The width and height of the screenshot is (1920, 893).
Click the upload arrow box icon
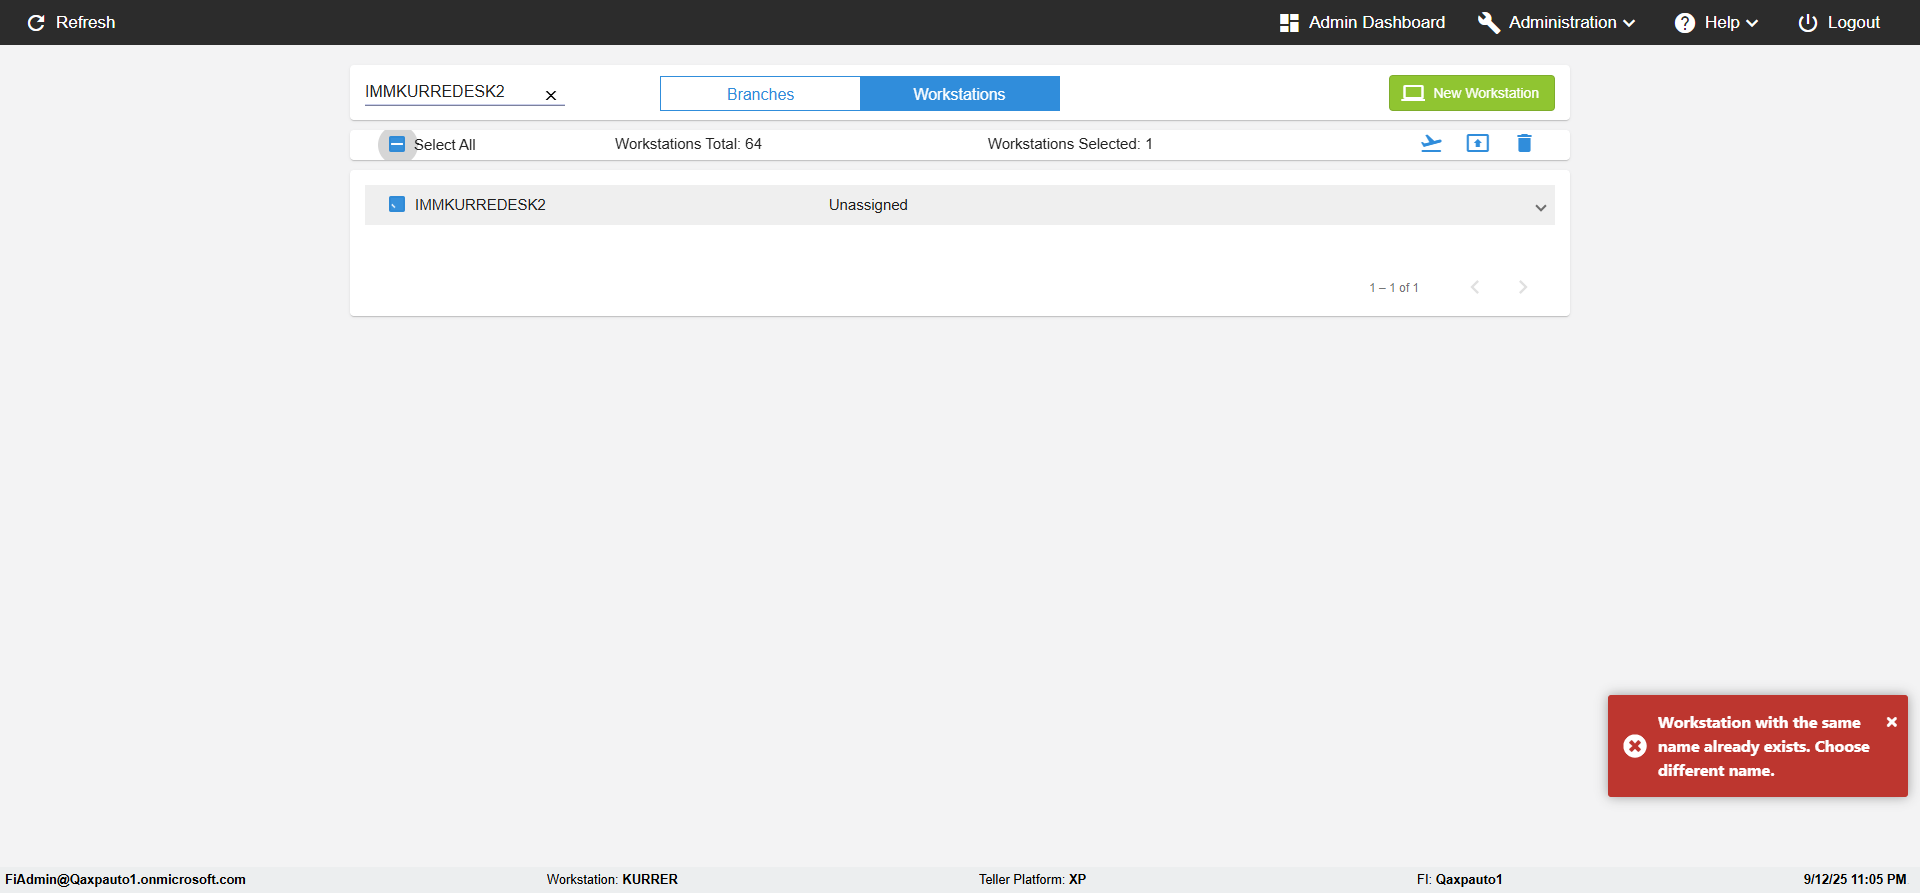click(x=1477, y=143)
